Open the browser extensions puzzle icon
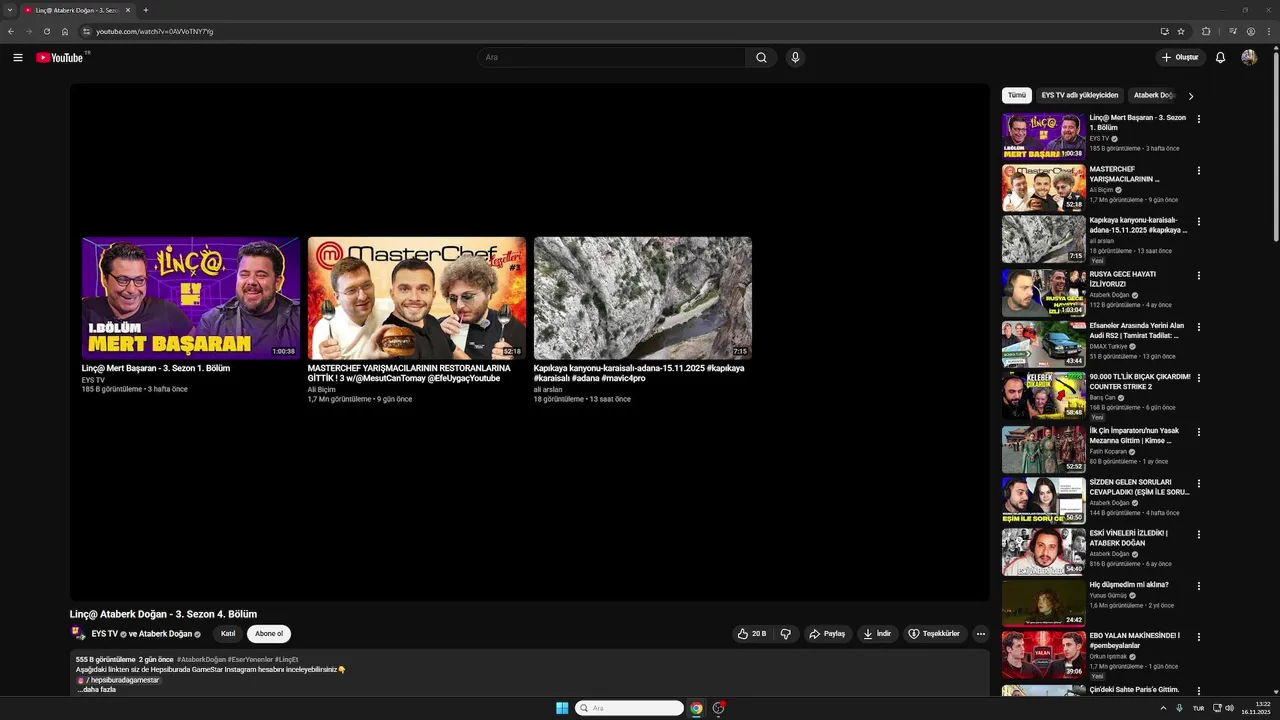 [1206, 31]
